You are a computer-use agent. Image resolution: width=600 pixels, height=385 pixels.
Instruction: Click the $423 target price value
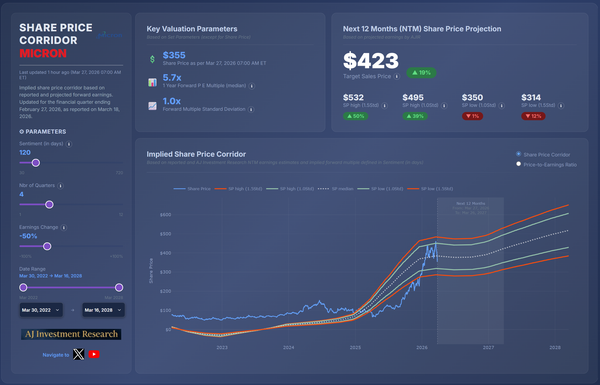click(x=371, y=61)
